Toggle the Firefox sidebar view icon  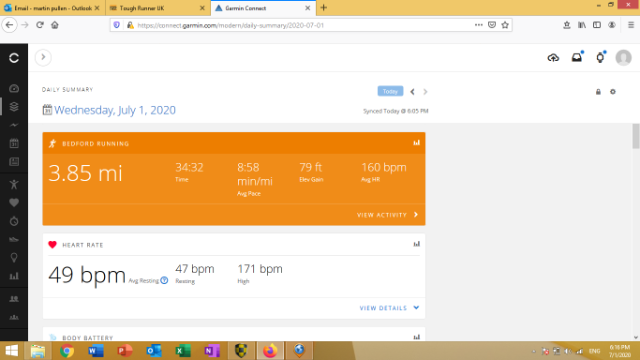tap(597, 25)
